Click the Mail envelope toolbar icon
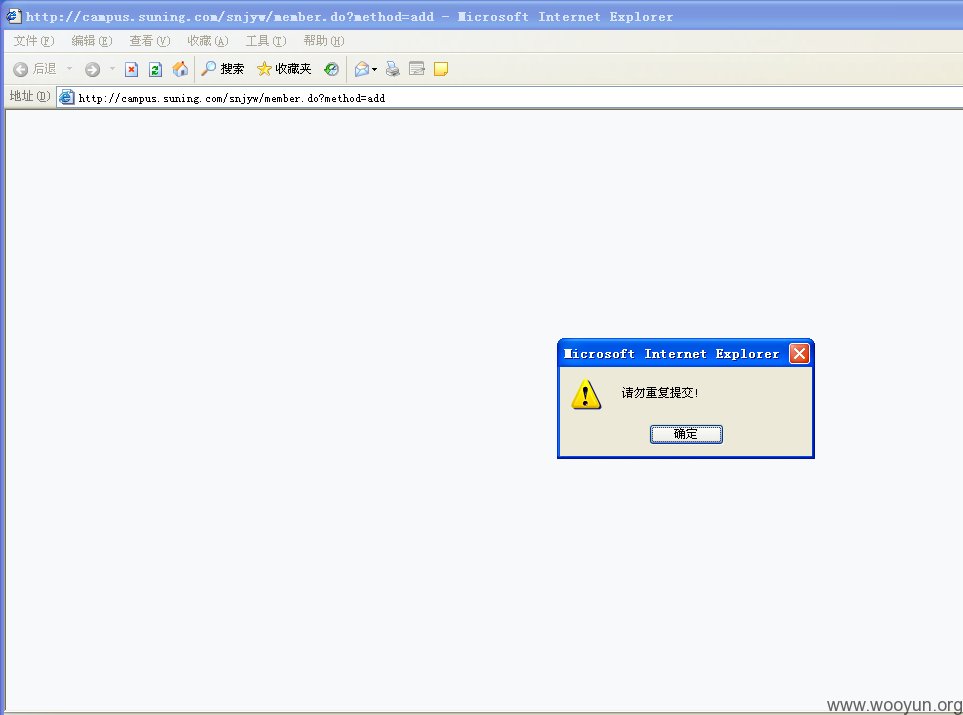Viewport: 963px width, 715px height. pyautogui.click(x=362, y=69)
